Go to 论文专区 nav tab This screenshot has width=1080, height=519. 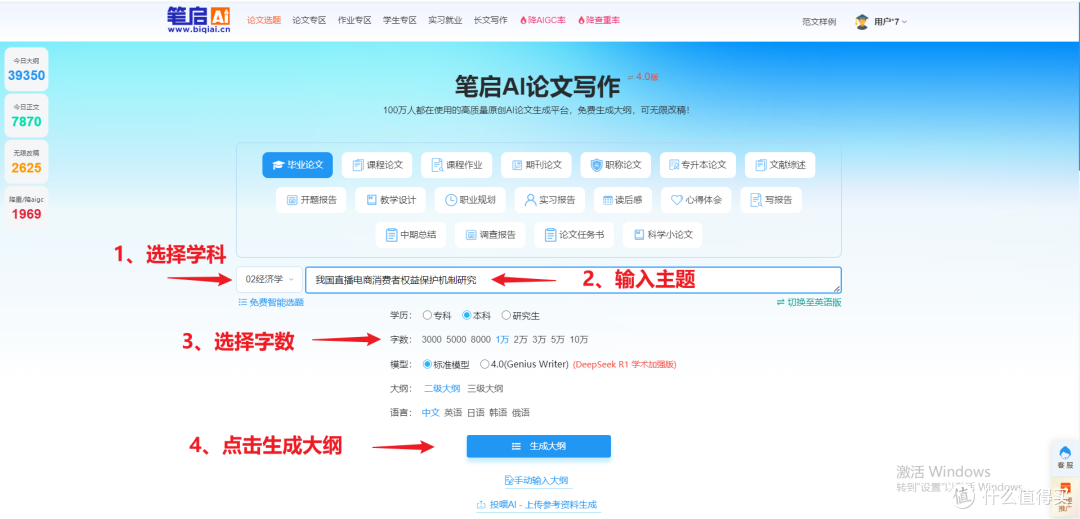pyautogui.click(x=309, y=21)
